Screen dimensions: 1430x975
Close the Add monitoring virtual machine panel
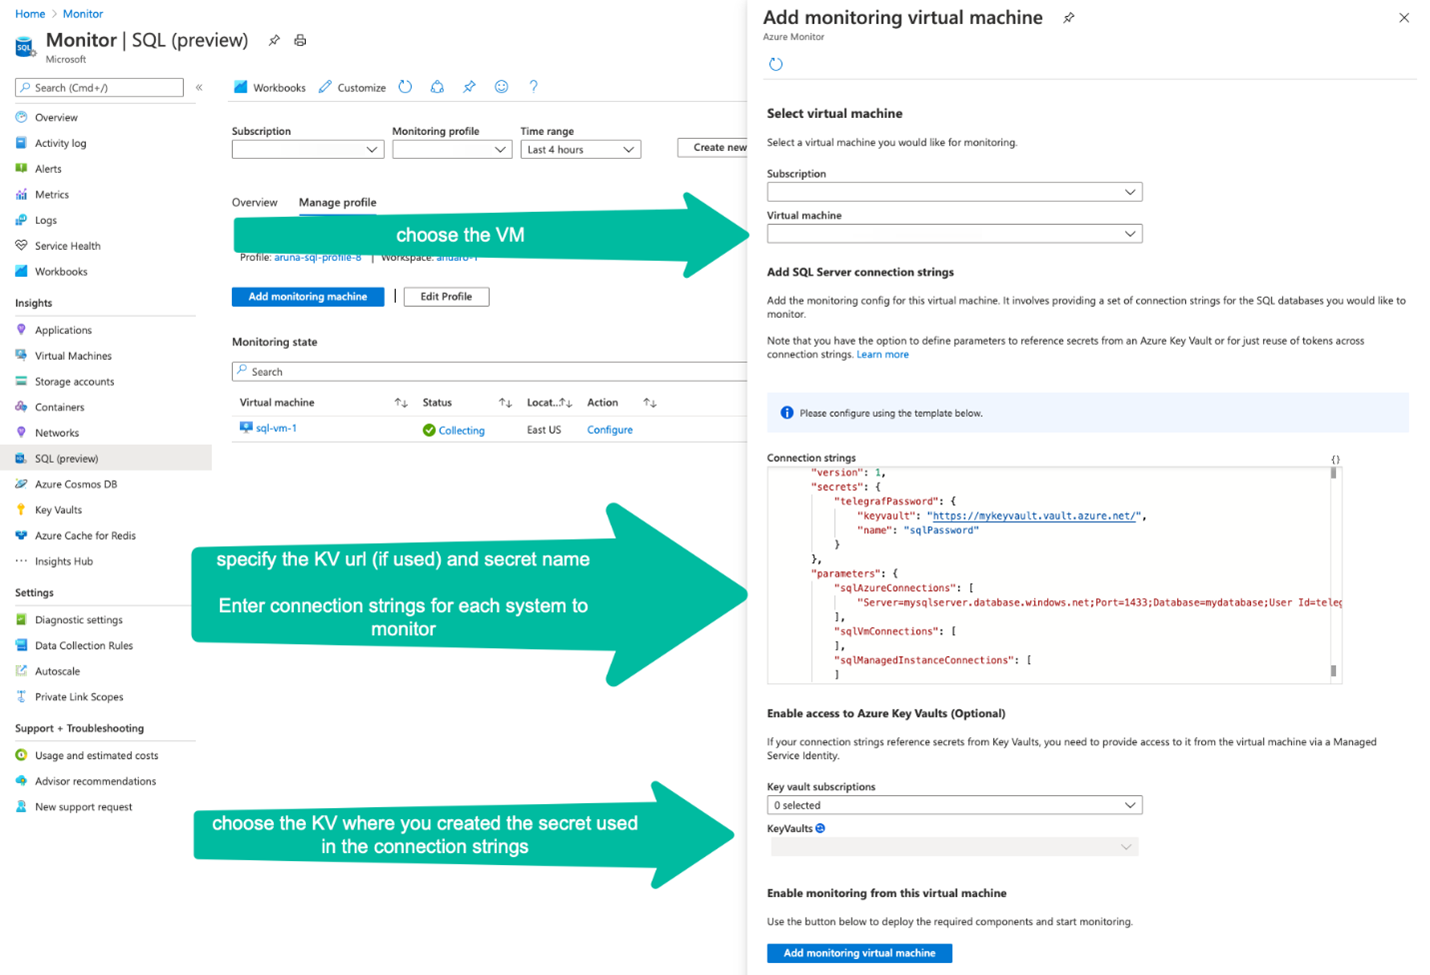point(1404,18)
